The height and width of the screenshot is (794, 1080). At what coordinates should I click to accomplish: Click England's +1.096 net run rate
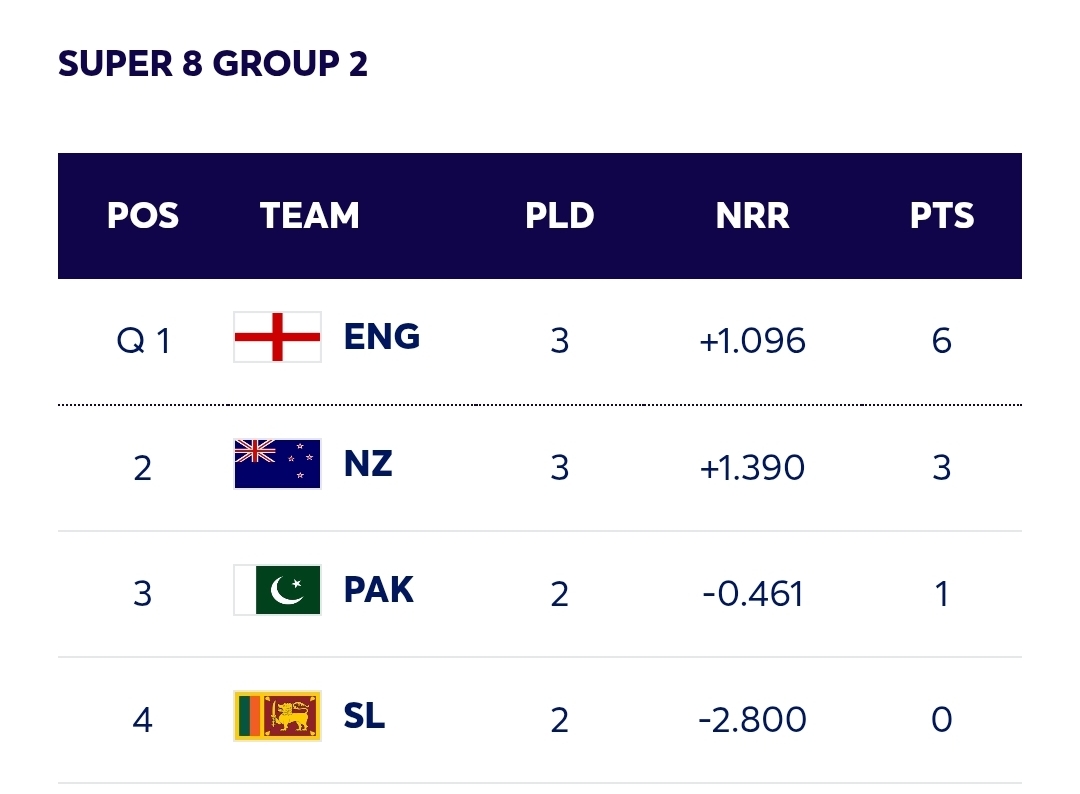[752, 341]
